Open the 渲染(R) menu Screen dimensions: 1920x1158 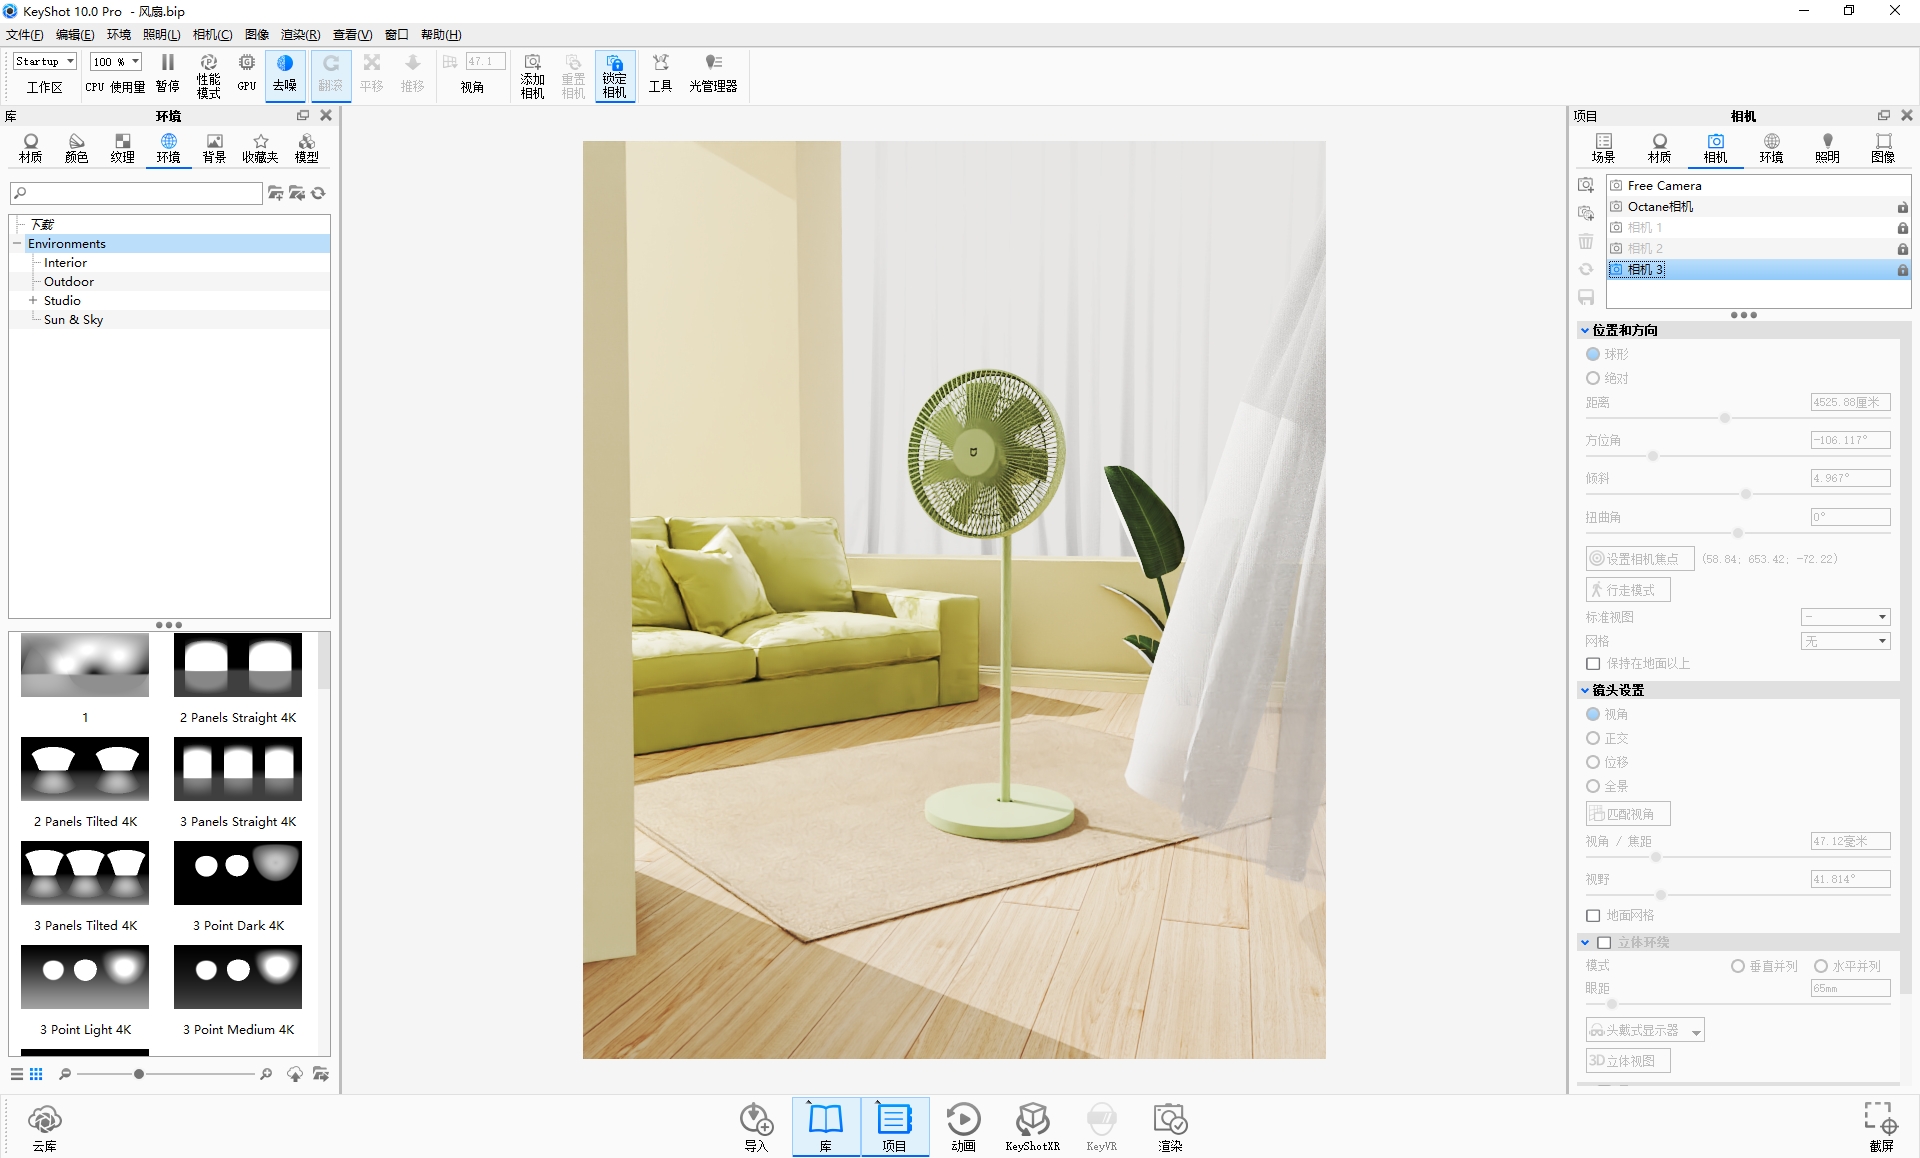coord(300,34)
